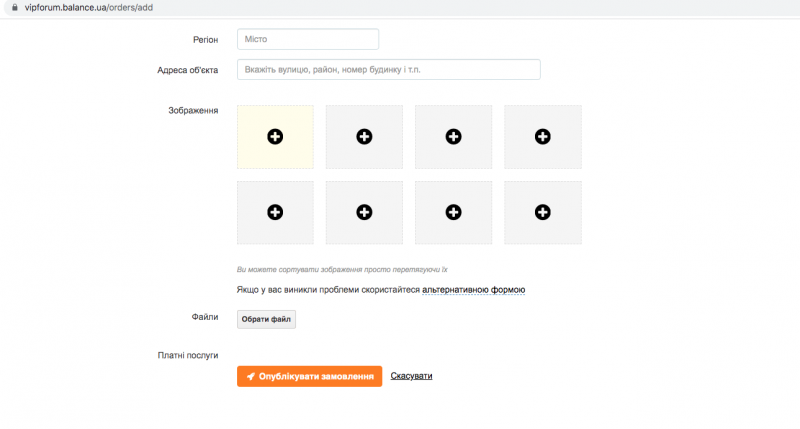Click the Скасувати cancel link

(x=411, y=376)
